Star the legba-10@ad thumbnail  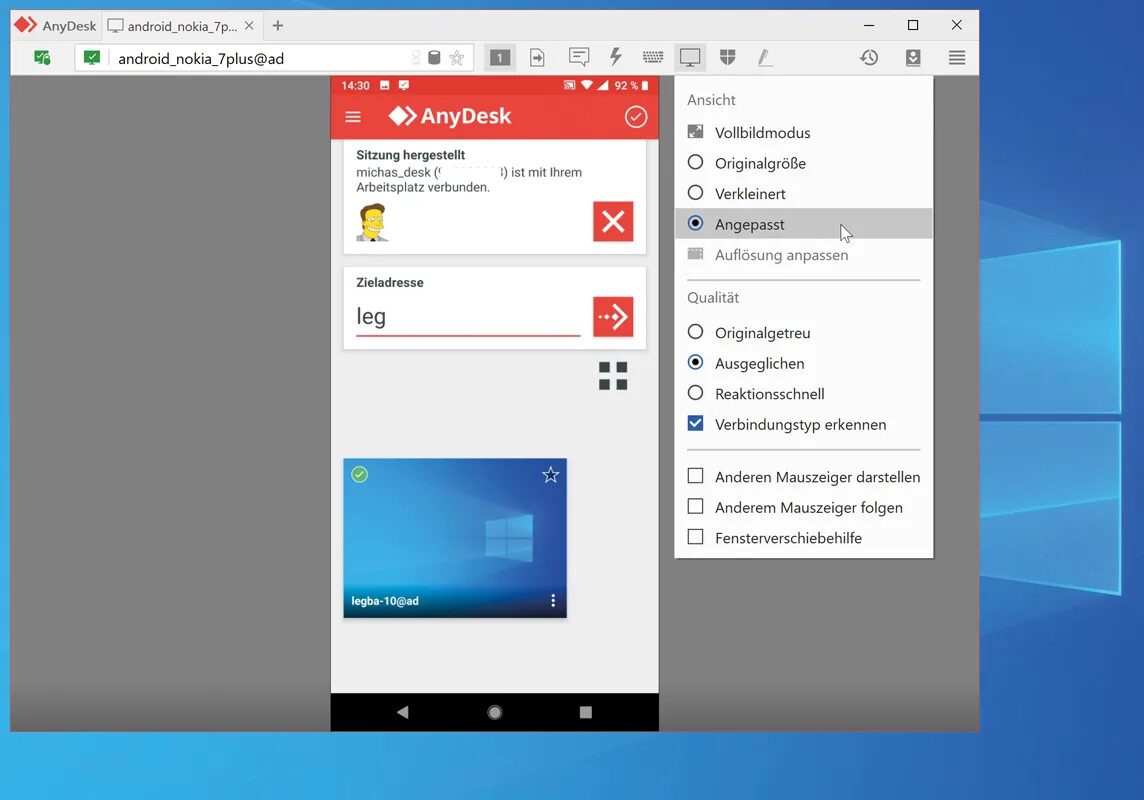(551, 475)
